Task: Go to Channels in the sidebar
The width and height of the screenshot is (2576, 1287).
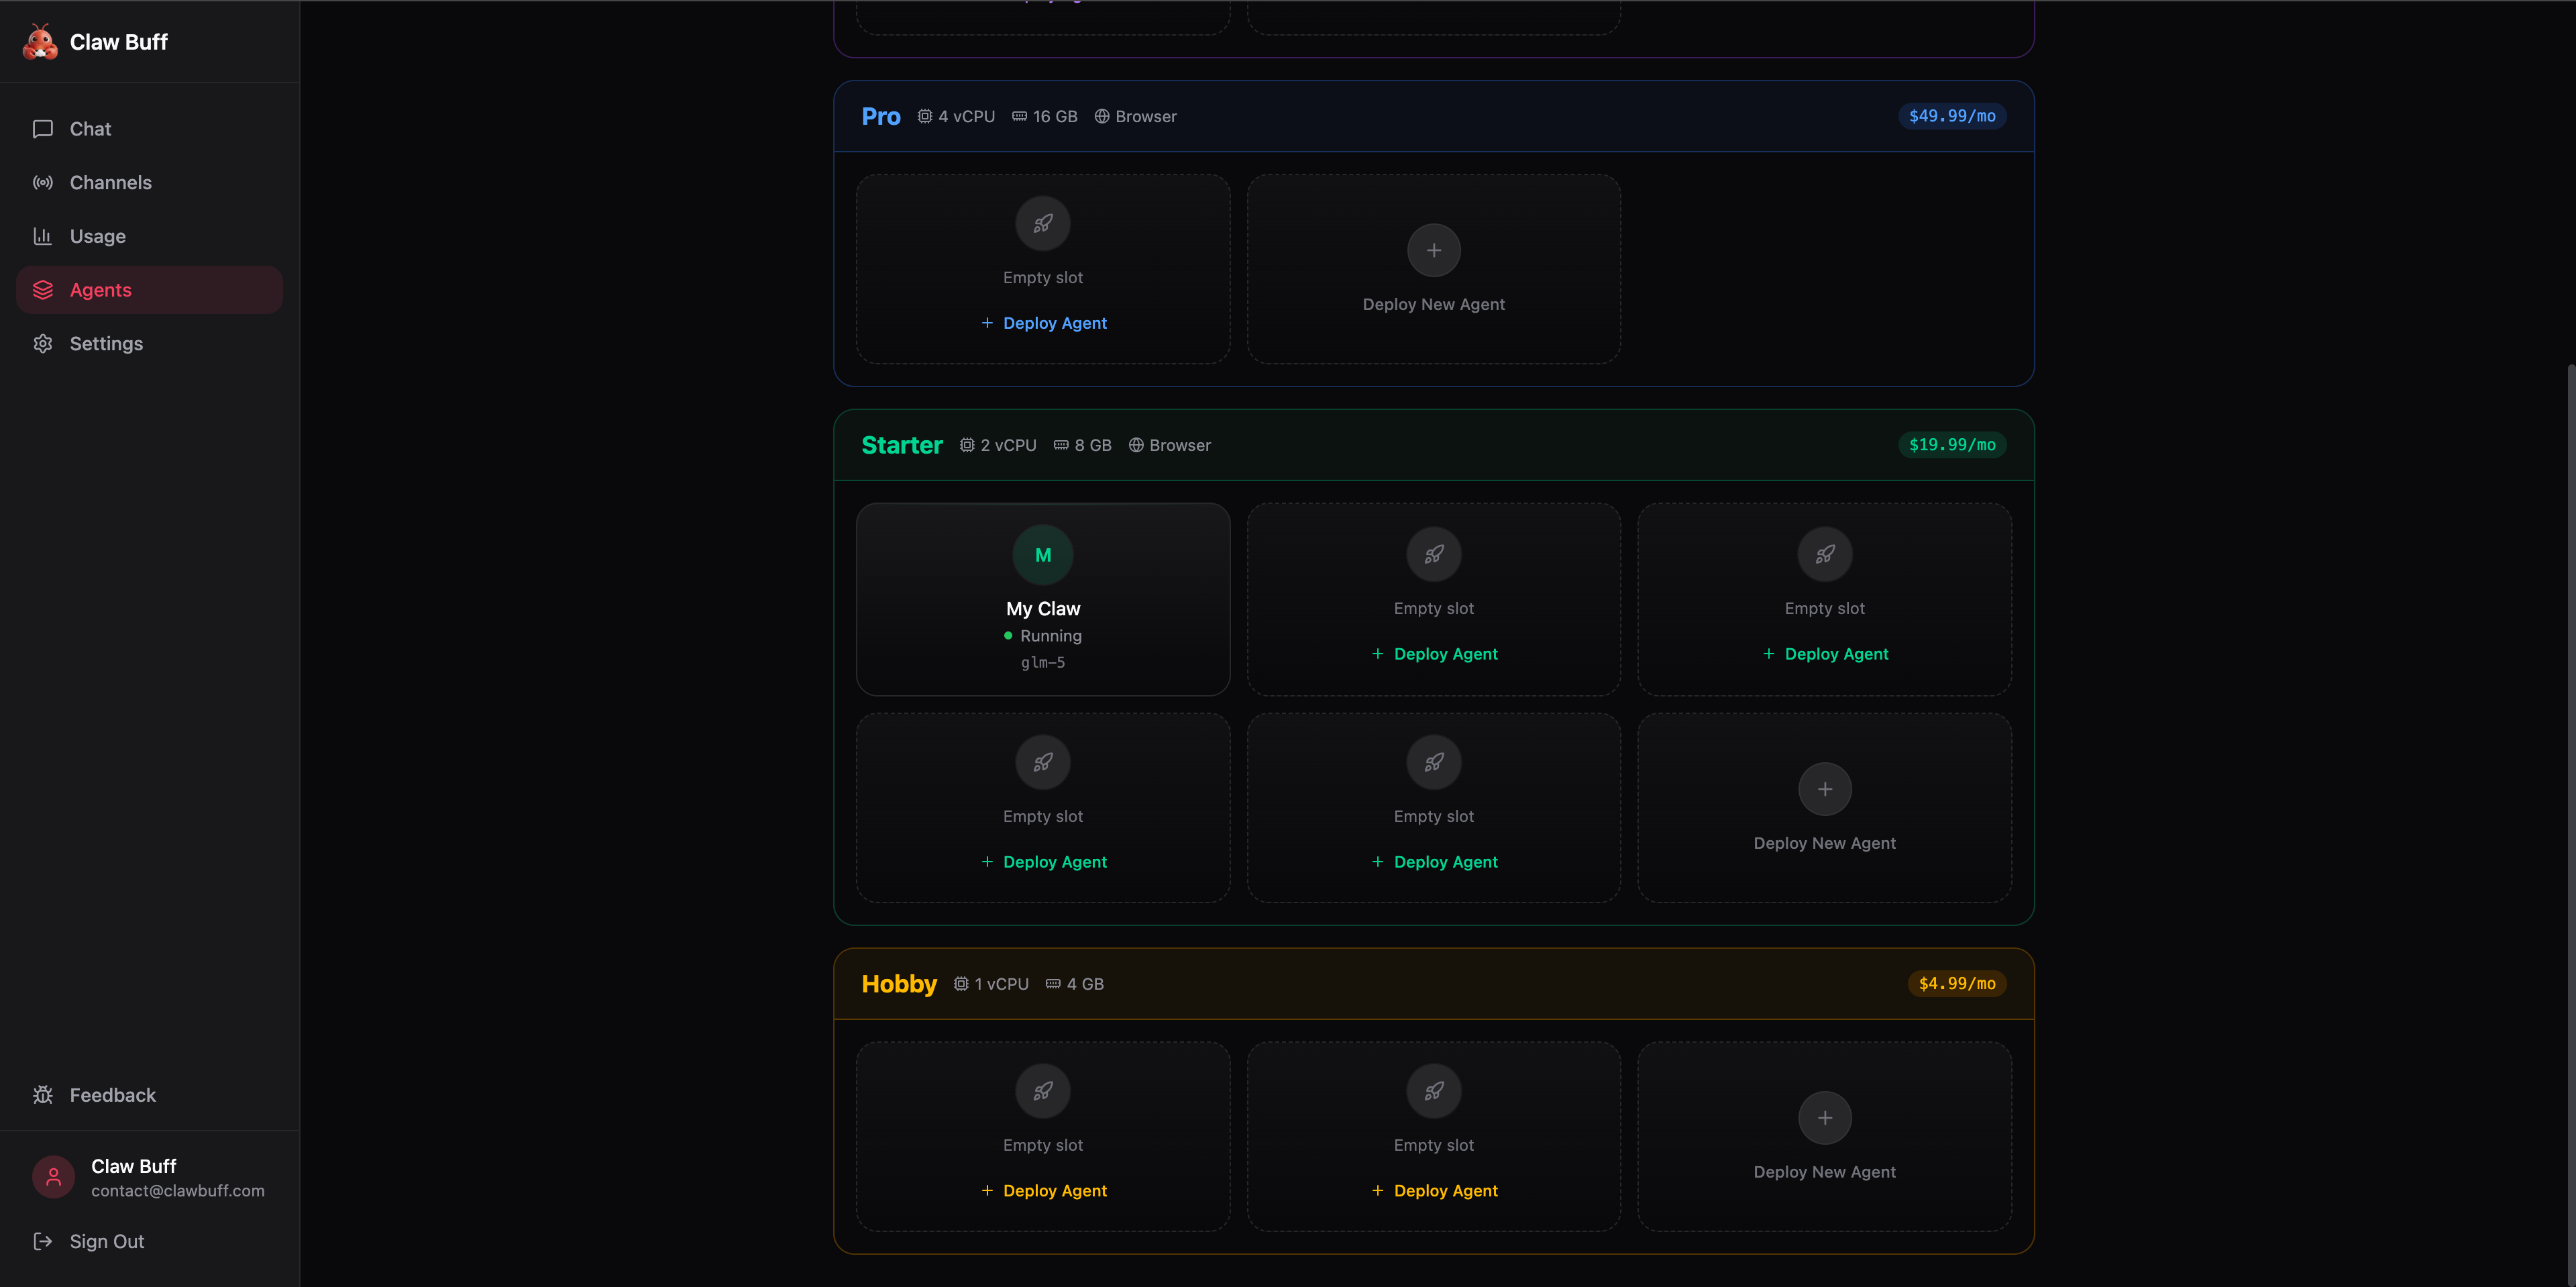Action: pyautogui.click(x=110, y=183)
